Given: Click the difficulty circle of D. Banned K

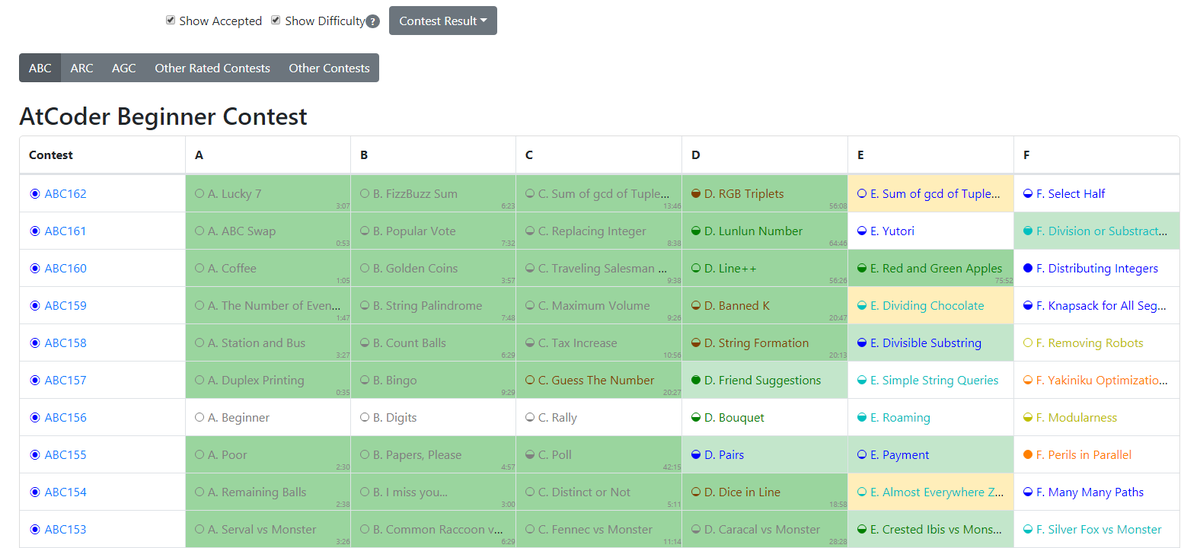Looking at the screenshot, I should 696,306.
